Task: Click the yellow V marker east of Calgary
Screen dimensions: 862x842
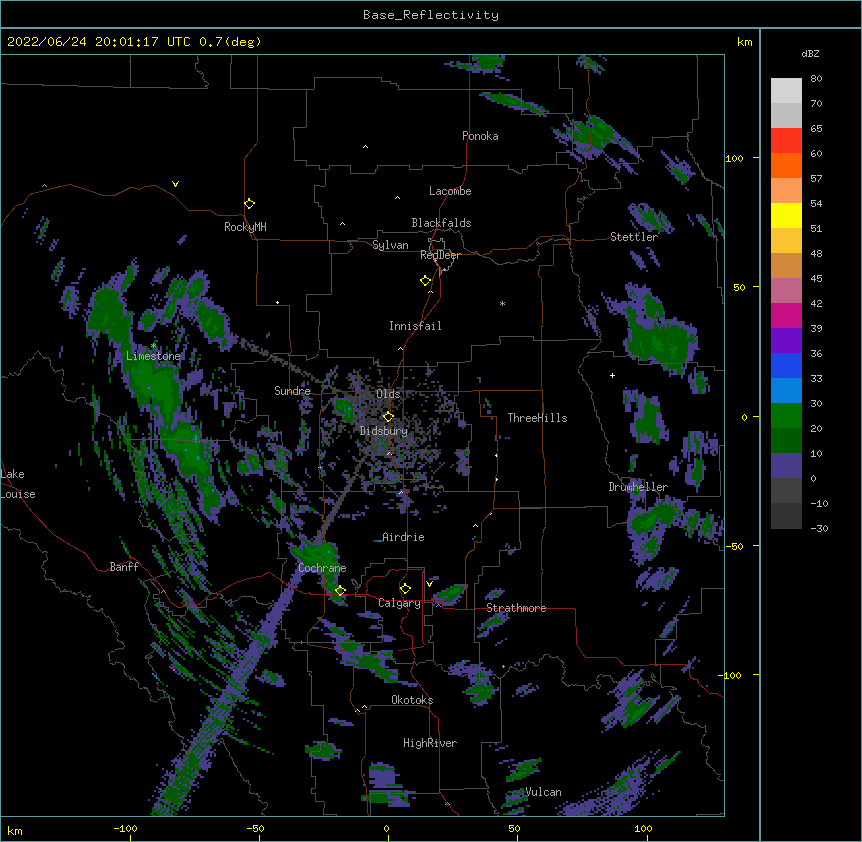Action: click(429, 584)
